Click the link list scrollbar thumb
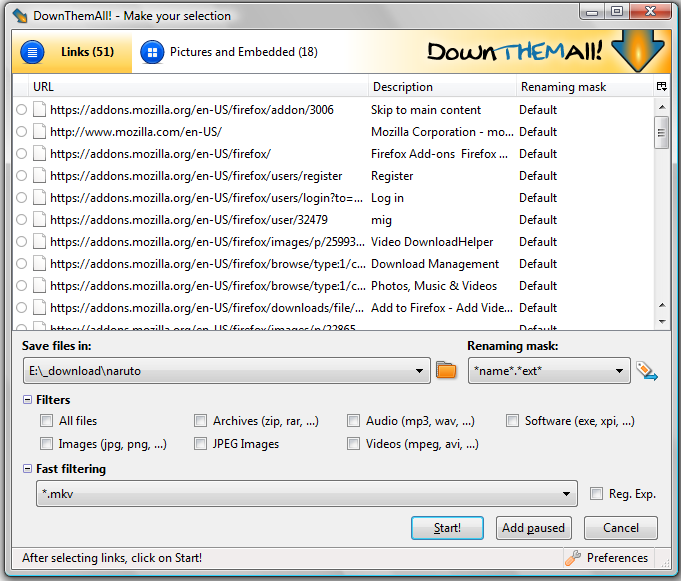681x581 pixels. [x=661, y=132]
